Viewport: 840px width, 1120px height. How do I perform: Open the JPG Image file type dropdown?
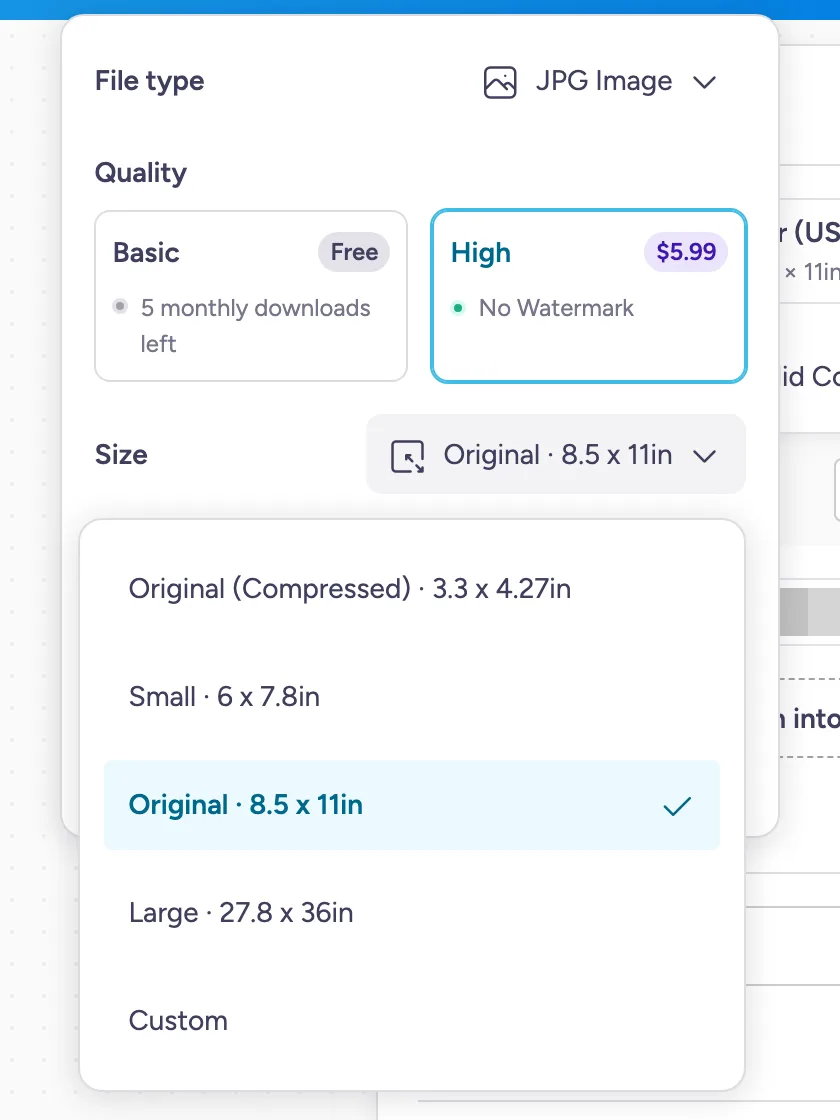point(600,81)
